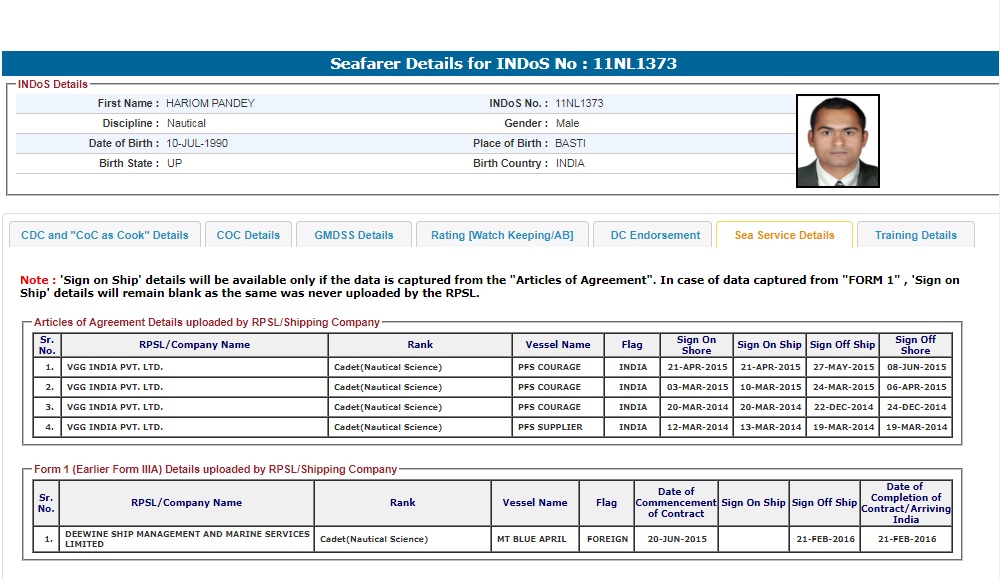Open the Training Details tab
The image size is (1000, 579).
click(x=915, y=235)
